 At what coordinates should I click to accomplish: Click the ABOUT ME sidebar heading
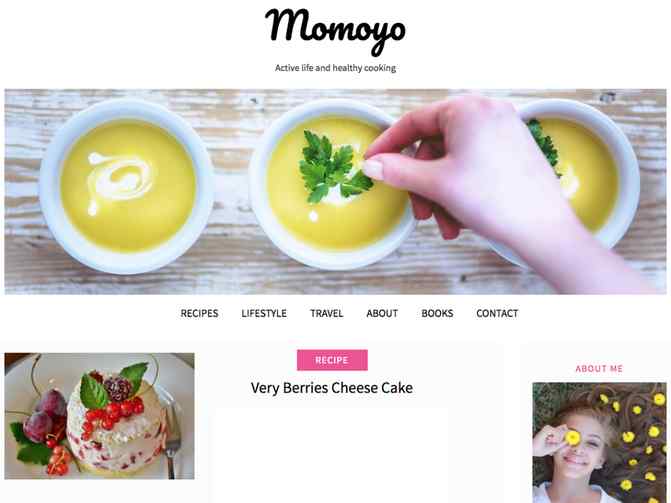point(599,369)
